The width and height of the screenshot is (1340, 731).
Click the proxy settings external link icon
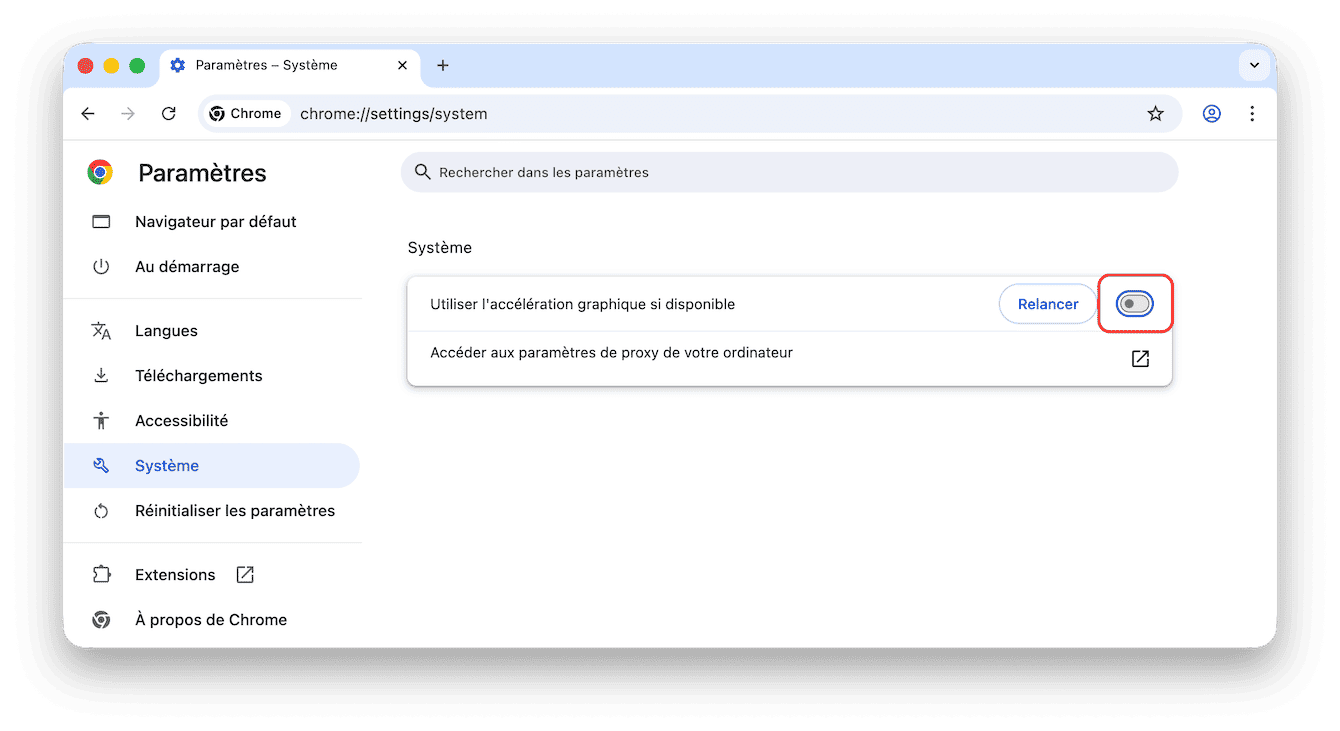click(1140, 359)
